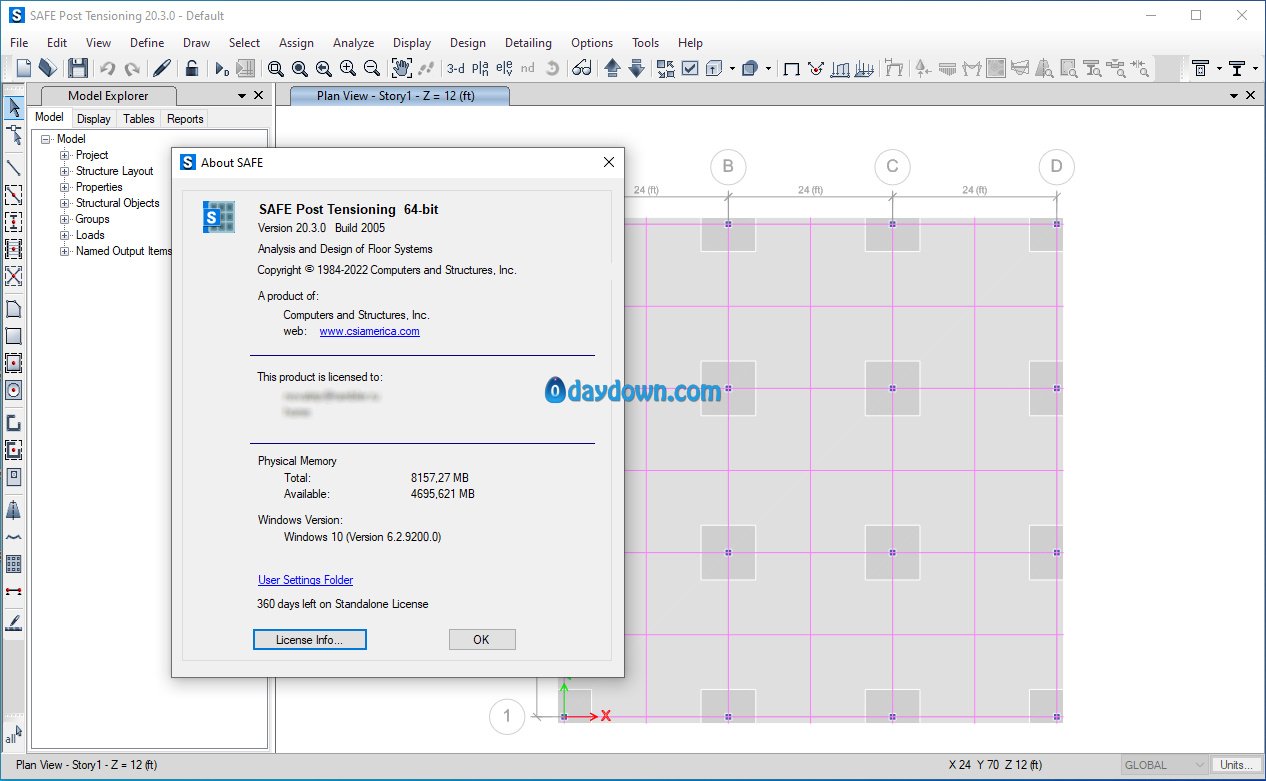
Task: Switch to the Reports tab in Model Explorer
Action: [185, 119]
